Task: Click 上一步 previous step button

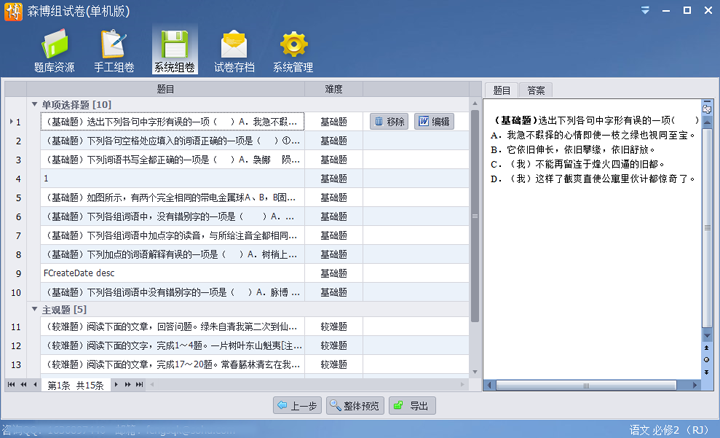Action: (x=295, y=406)
